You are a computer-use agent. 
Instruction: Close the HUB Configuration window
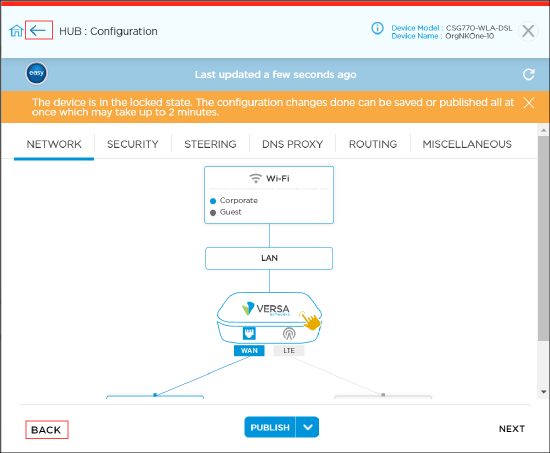pos(528,31)
